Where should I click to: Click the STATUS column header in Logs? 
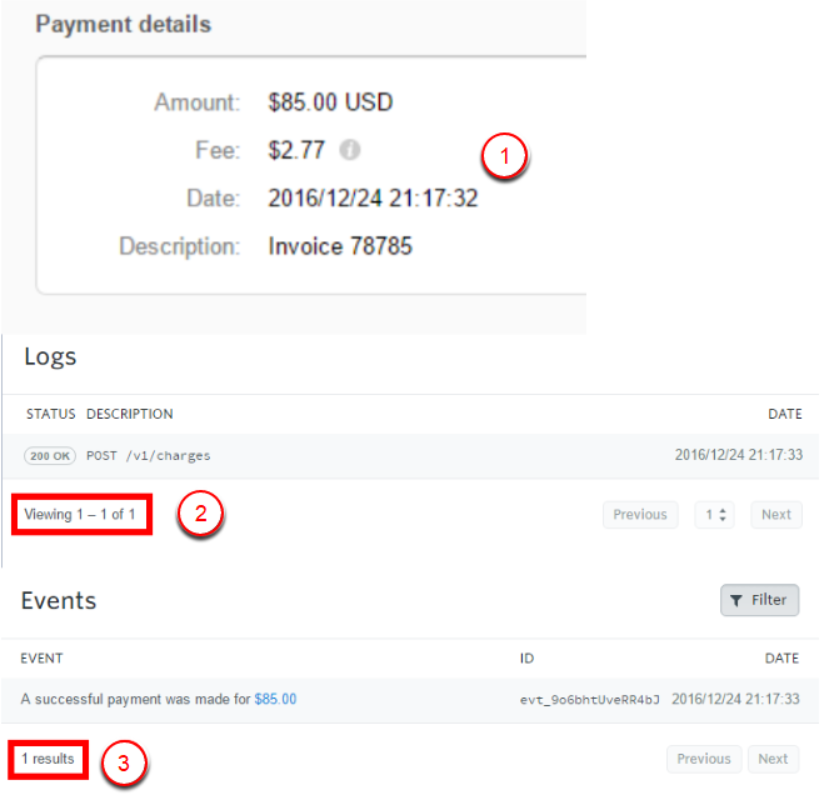pyautogui.click(x=51, y=414)
